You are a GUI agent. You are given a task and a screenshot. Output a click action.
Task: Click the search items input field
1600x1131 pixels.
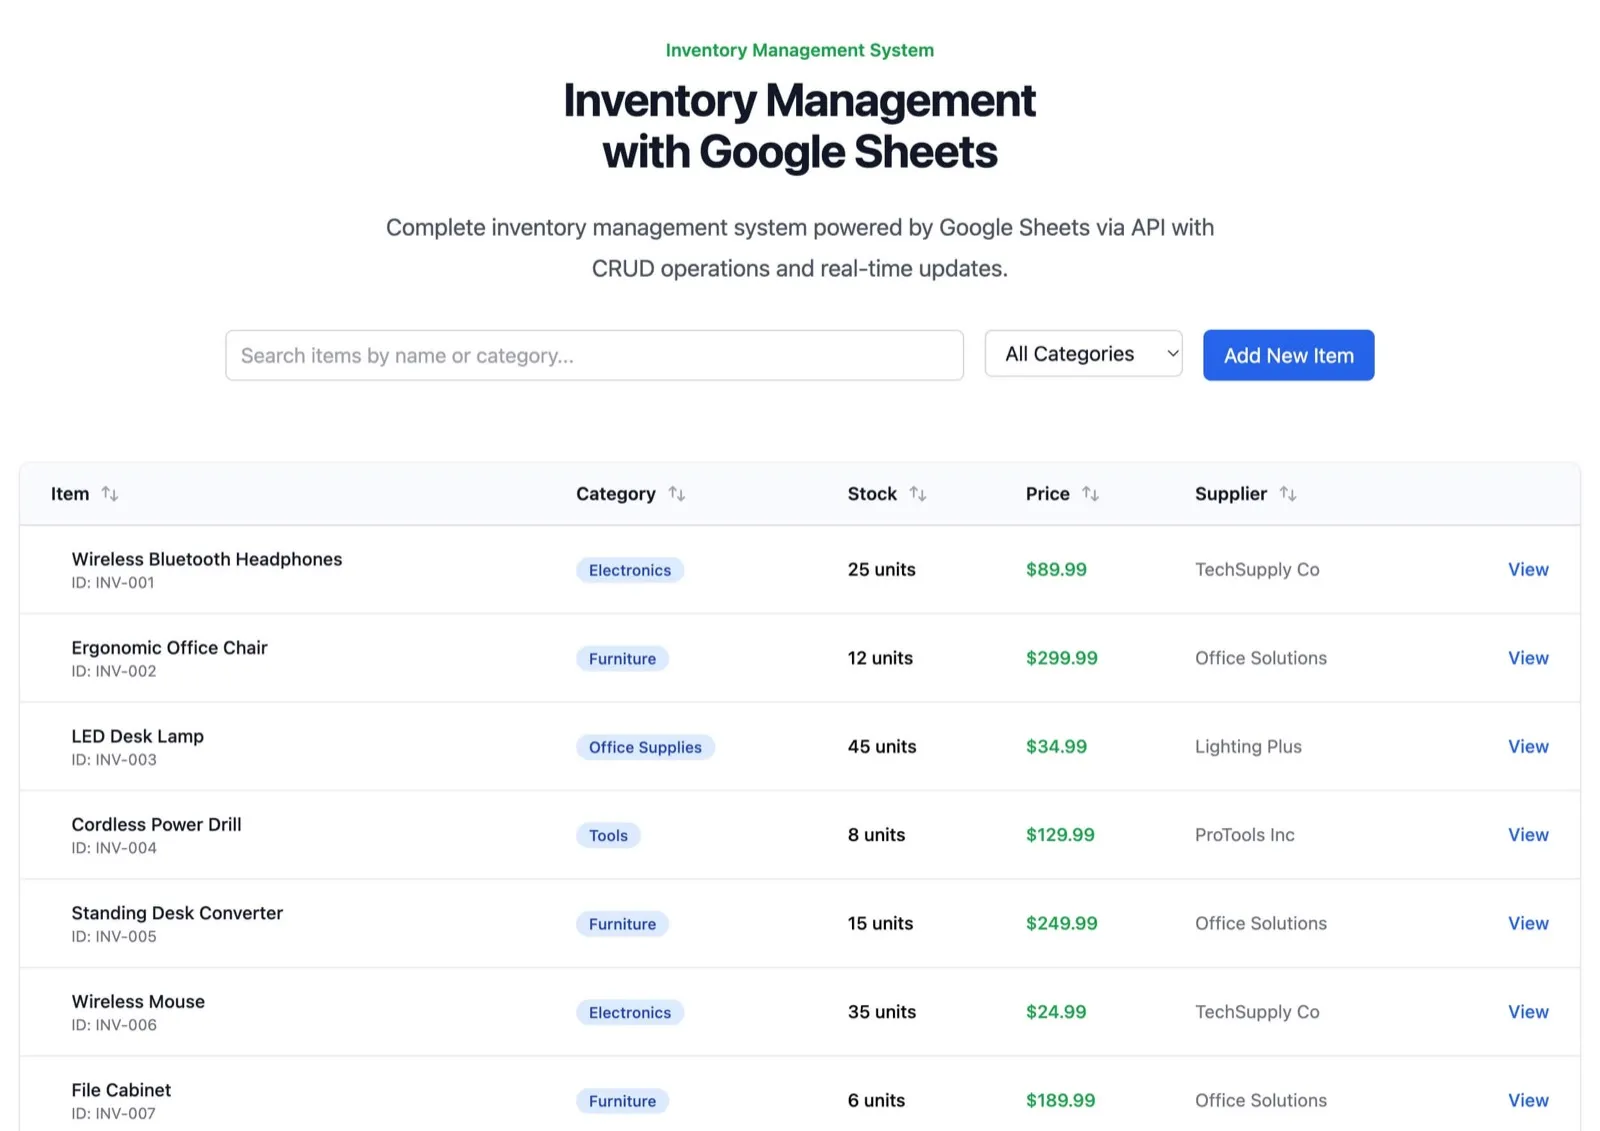pyautogui.click(x=594, y=355)
